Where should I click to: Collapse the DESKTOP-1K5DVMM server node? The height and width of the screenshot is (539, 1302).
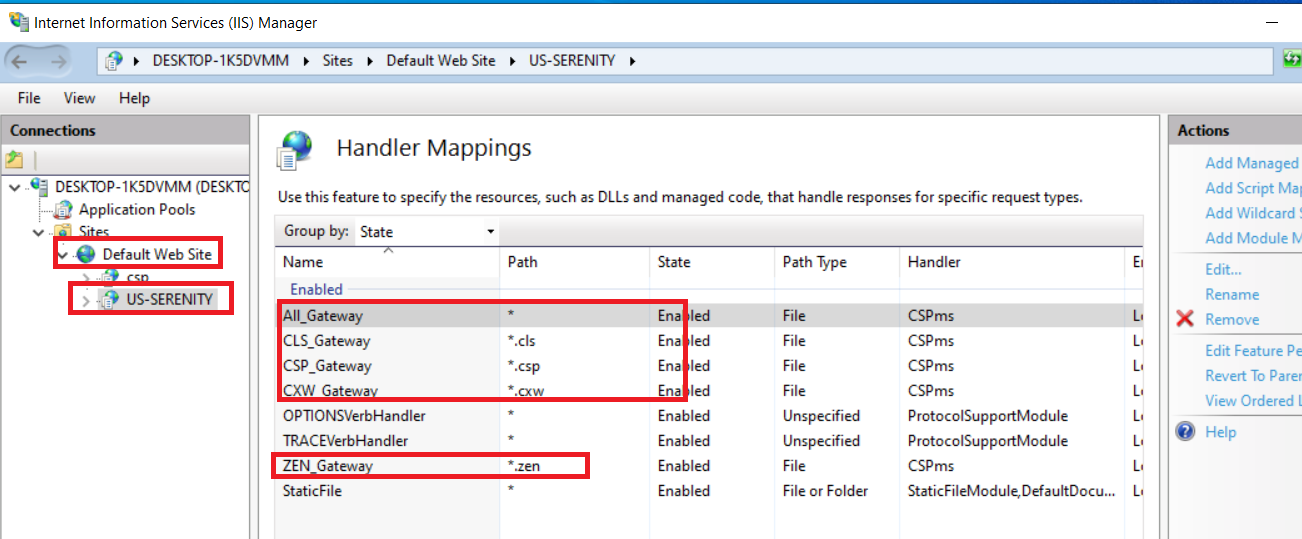(x=14, y=186)
